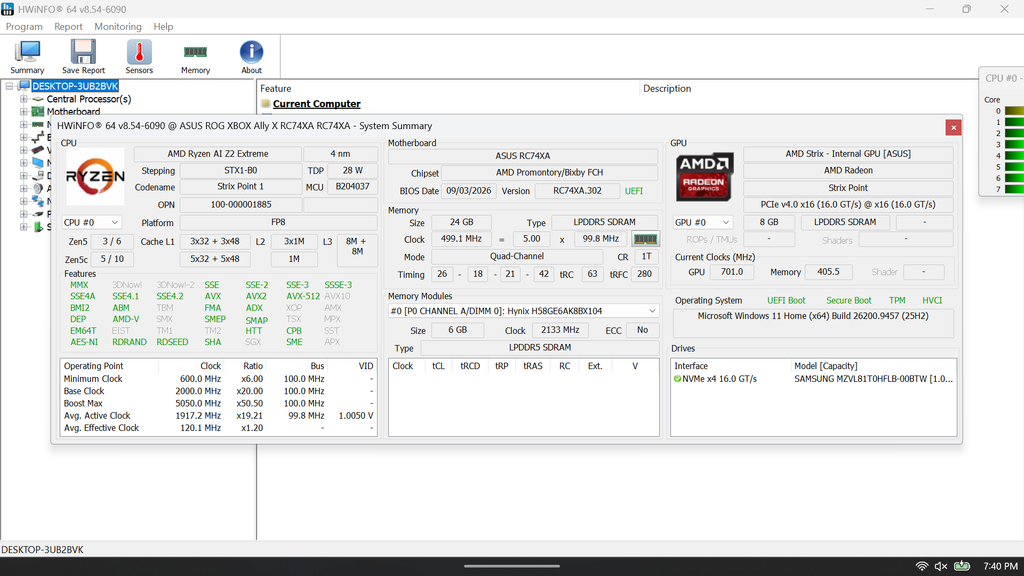The width and height of the screenshot is (1024, 576).
Task: Click the Save Report floppy icon
Action: point(84,52)
